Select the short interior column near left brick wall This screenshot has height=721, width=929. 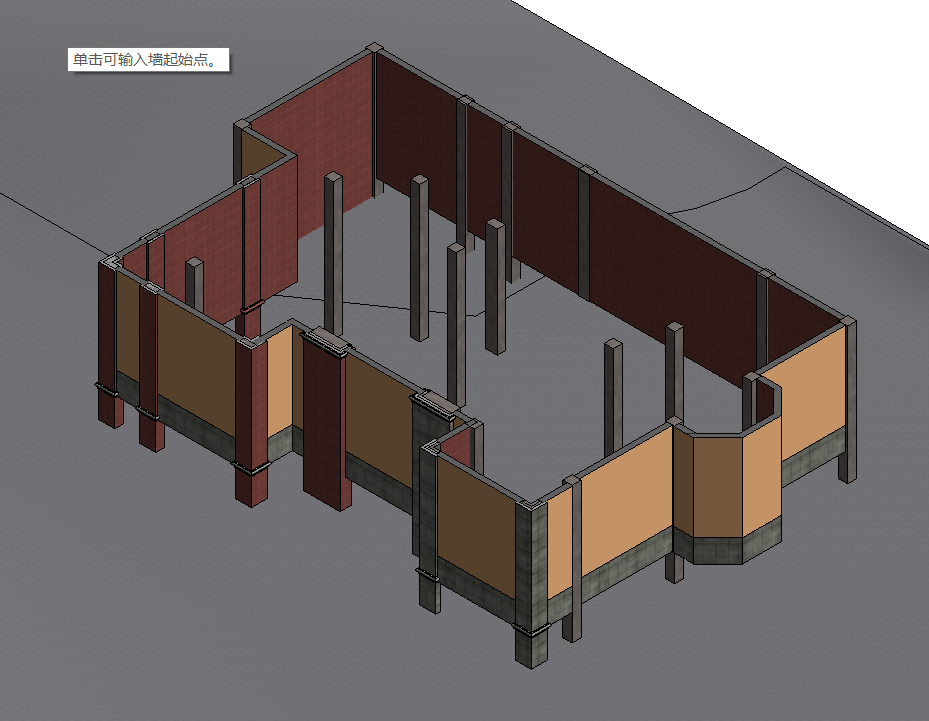click(x=194, y=284)
